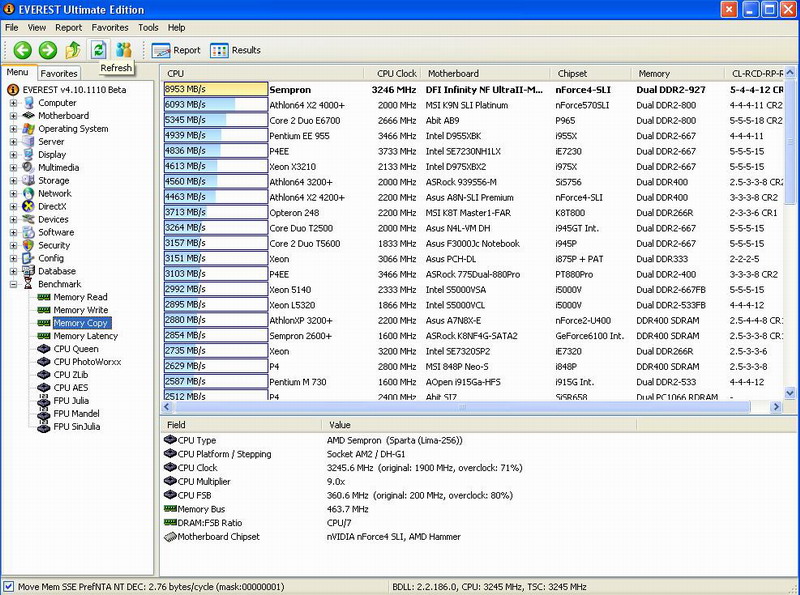Show benchmark Results from toolbar
800x595 pixels.
(236, 50)
